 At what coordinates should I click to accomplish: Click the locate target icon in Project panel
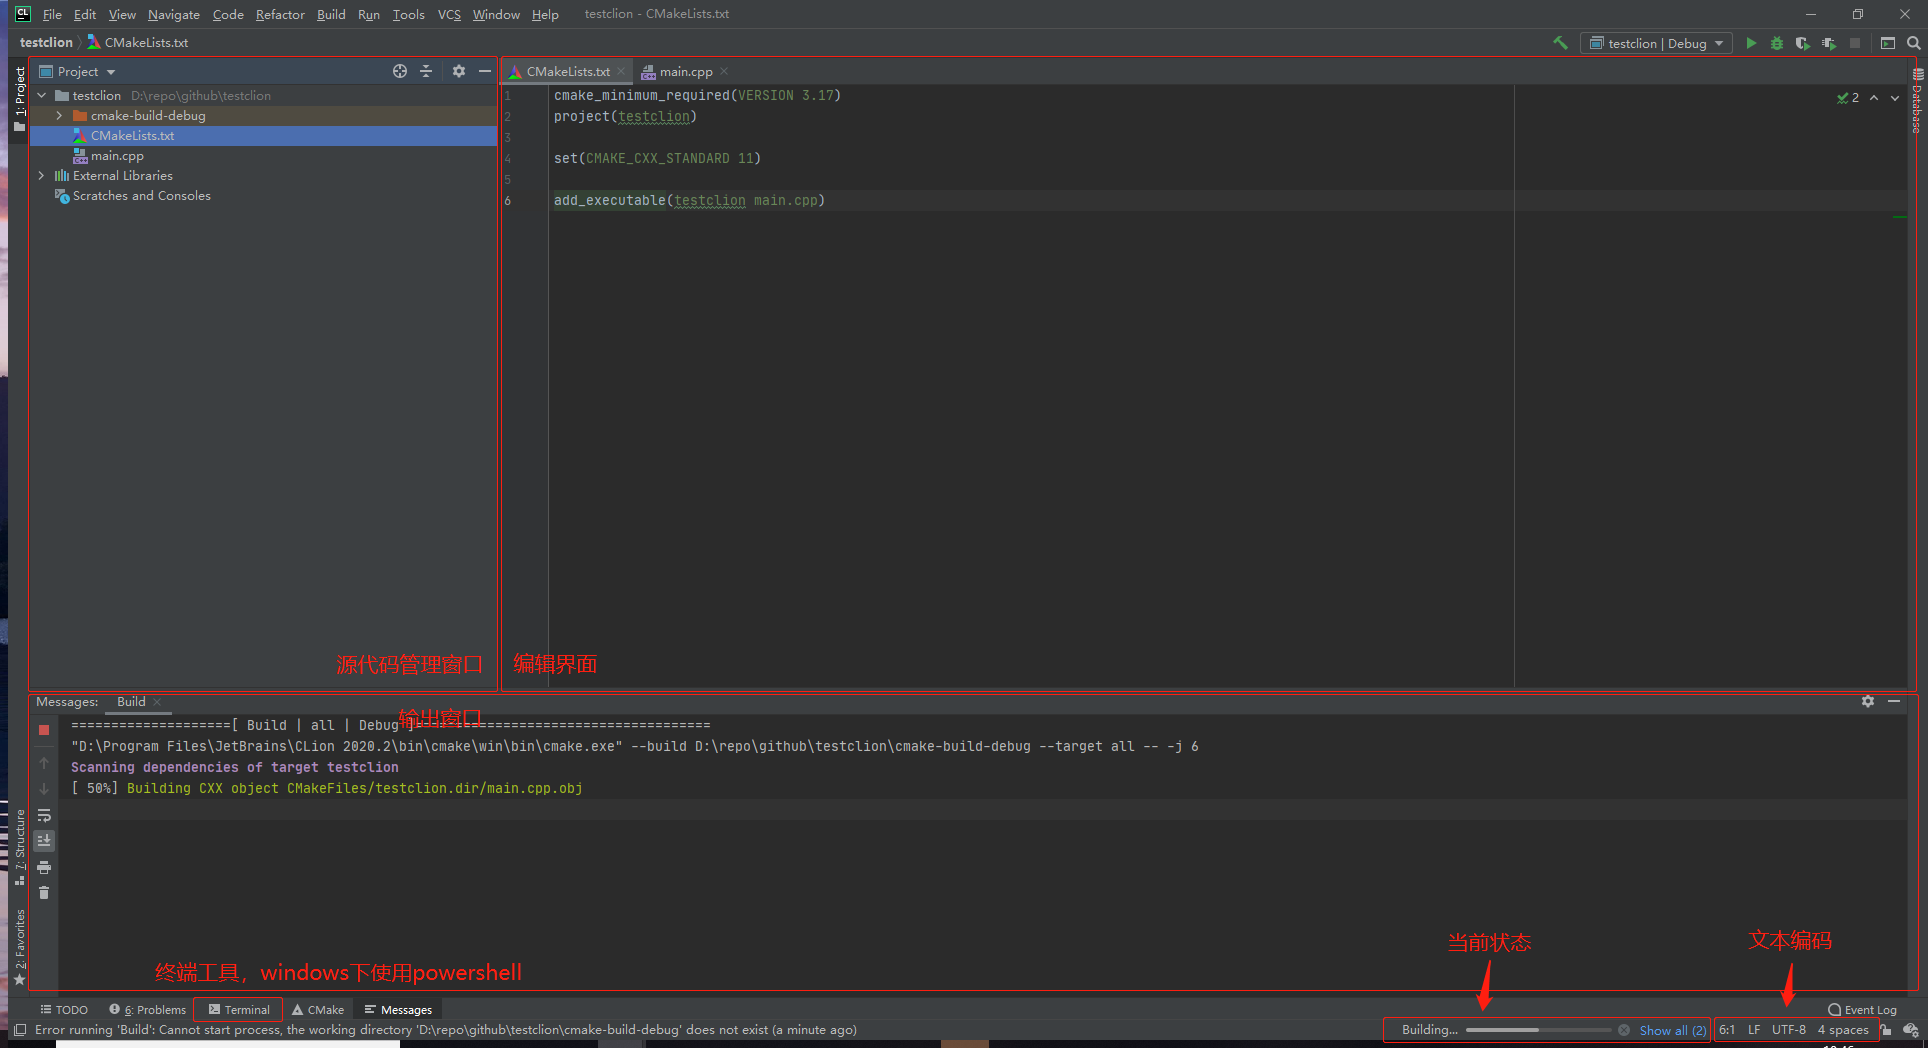(400, 71)
